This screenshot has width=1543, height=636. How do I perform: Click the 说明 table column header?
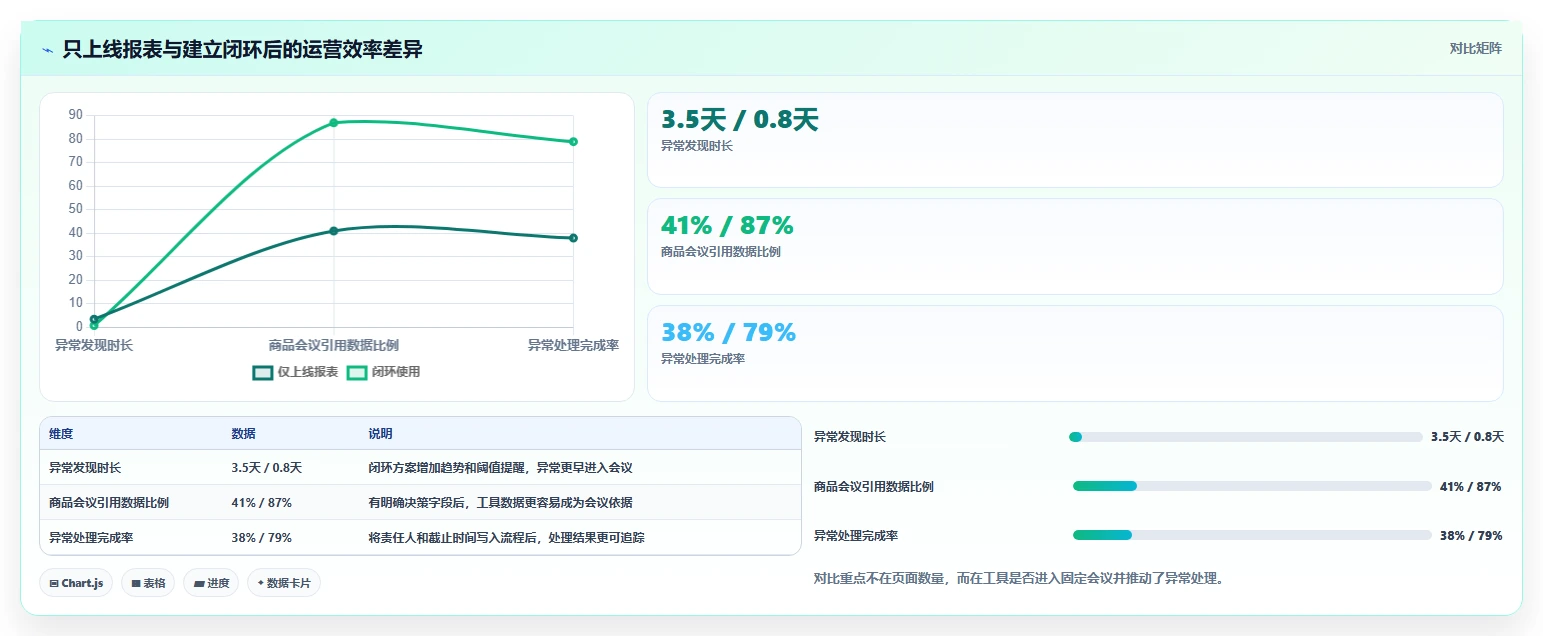[x=381, y=434]
